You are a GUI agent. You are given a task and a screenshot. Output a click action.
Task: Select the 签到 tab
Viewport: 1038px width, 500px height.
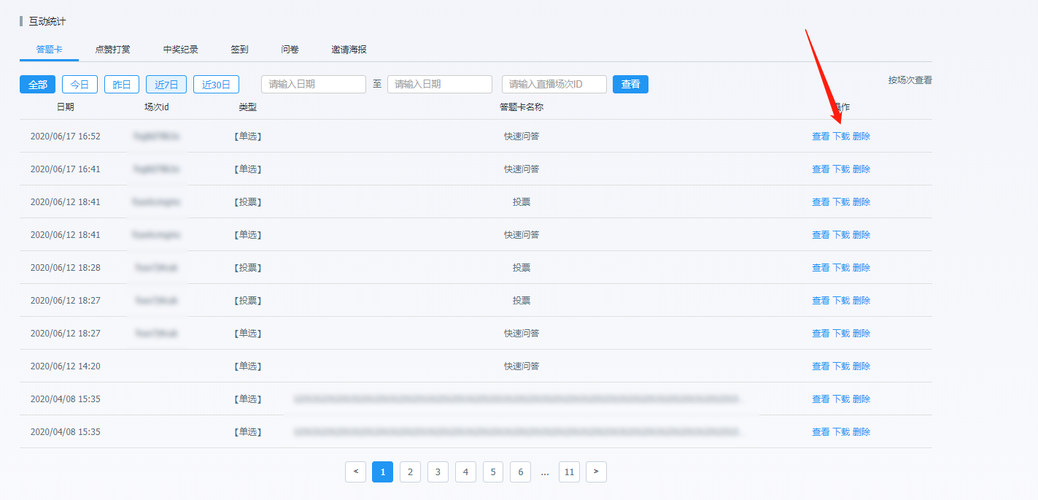point(240,49)
